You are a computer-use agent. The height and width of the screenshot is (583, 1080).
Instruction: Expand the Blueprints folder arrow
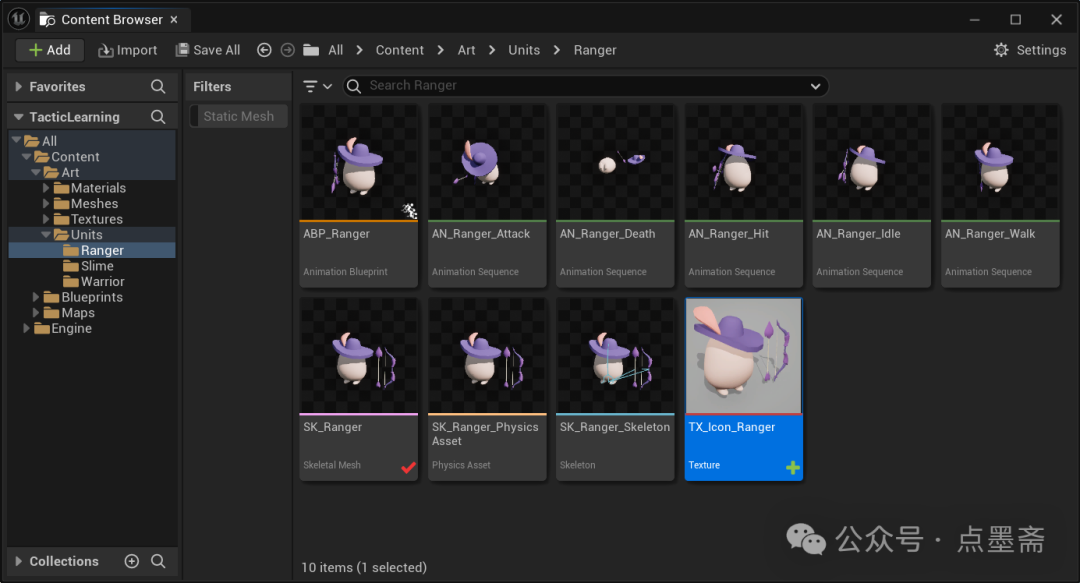click(36, 297)
